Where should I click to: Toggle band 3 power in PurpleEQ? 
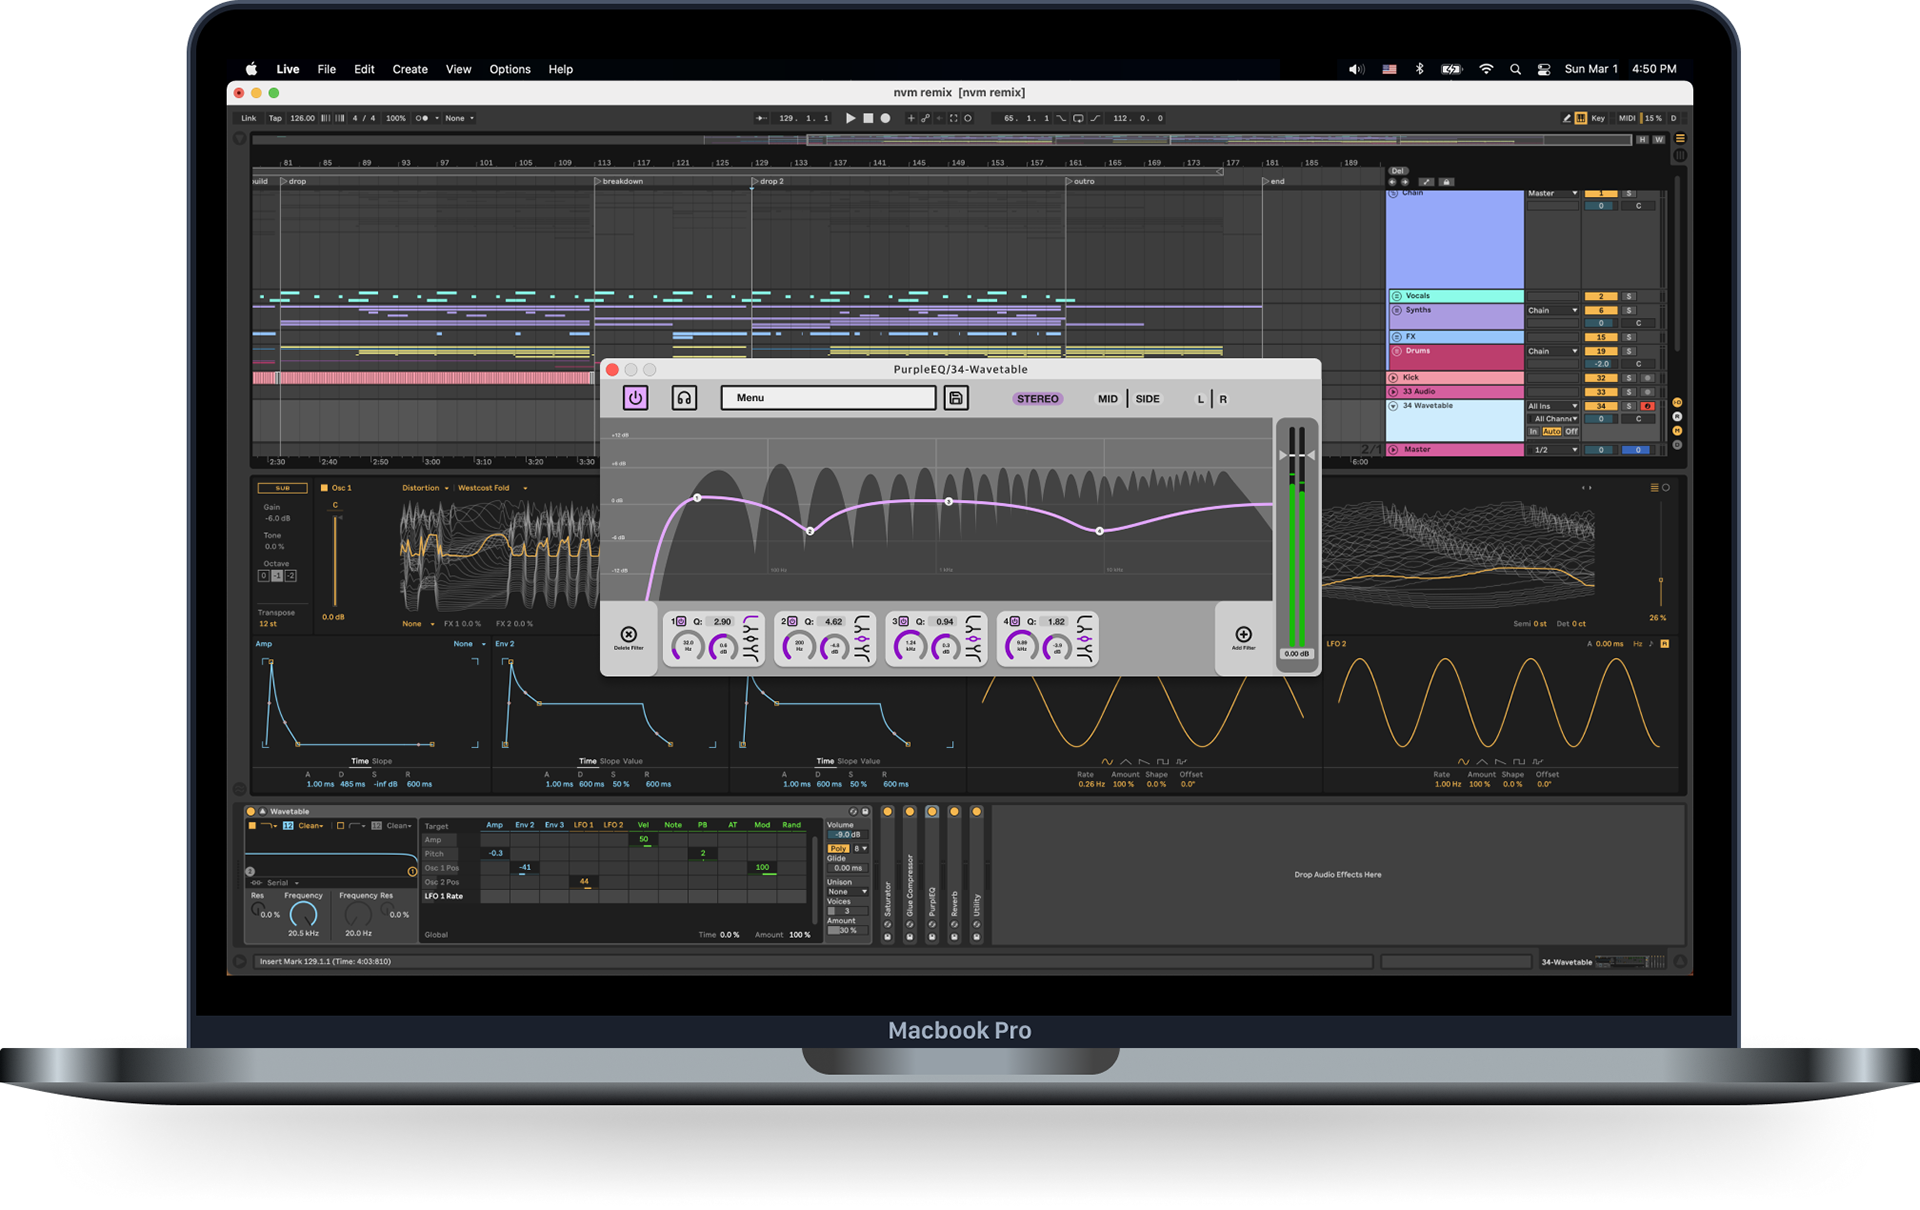click(903, 621)
